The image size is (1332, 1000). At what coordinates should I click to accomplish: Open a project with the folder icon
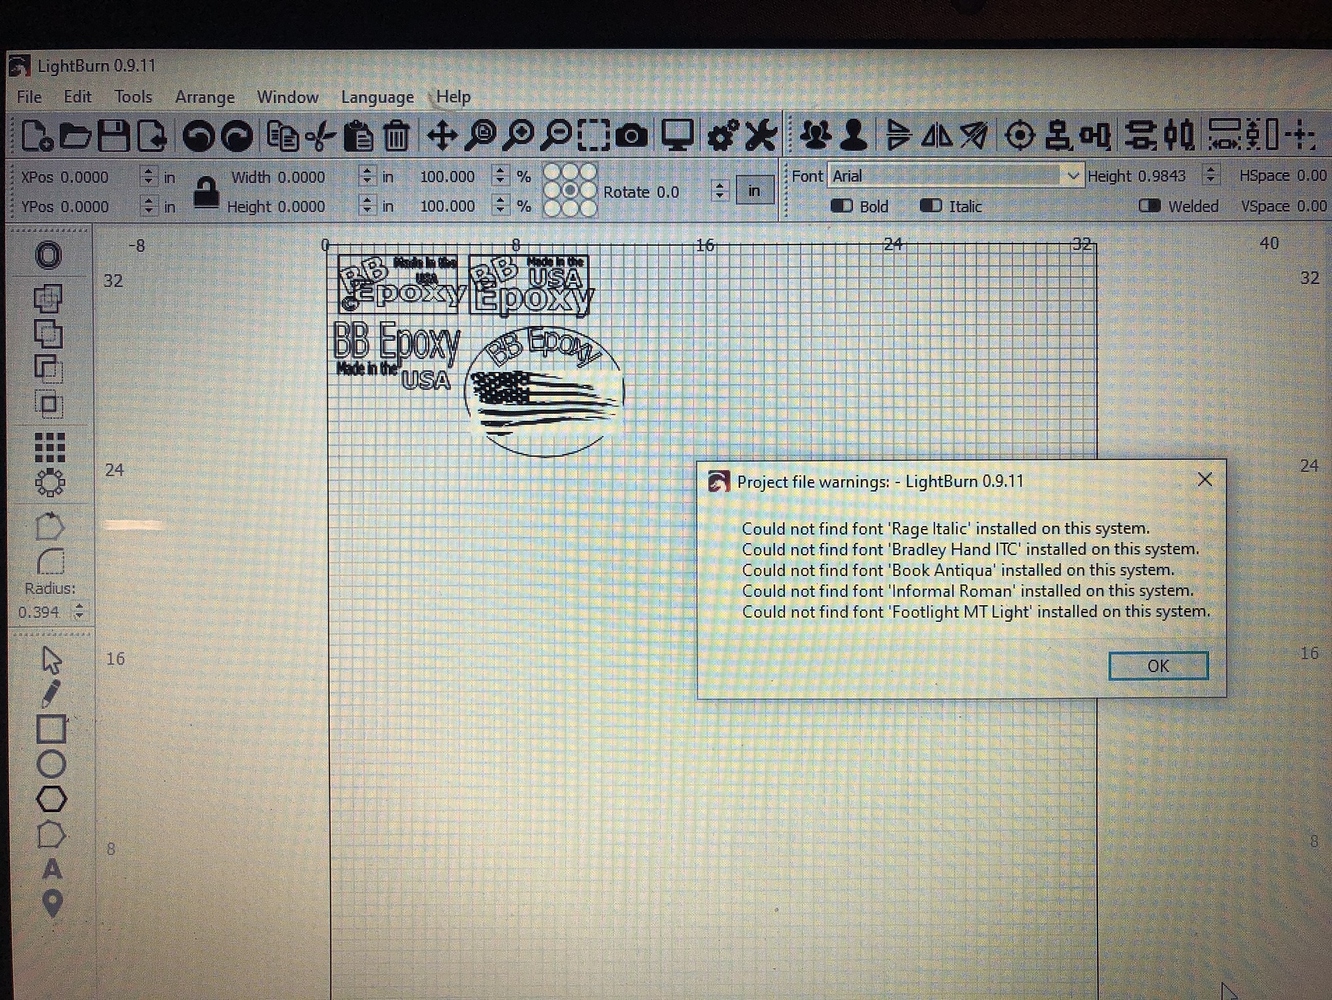point(75,135)
